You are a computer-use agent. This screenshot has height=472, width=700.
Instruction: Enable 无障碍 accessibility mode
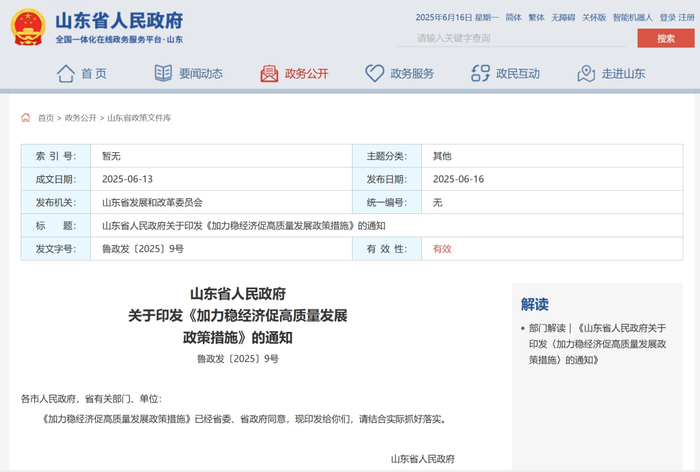coord(562,17)
